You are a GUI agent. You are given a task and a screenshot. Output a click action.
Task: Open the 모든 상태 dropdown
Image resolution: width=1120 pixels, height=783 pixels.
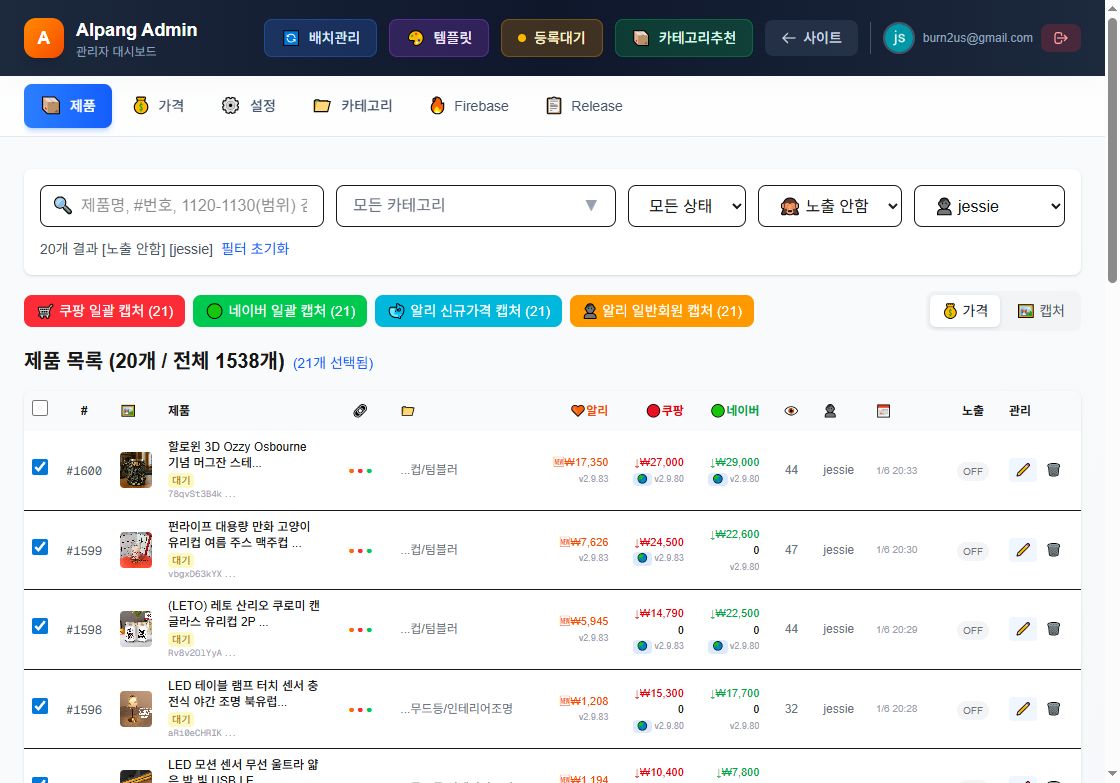pos(687,206)
